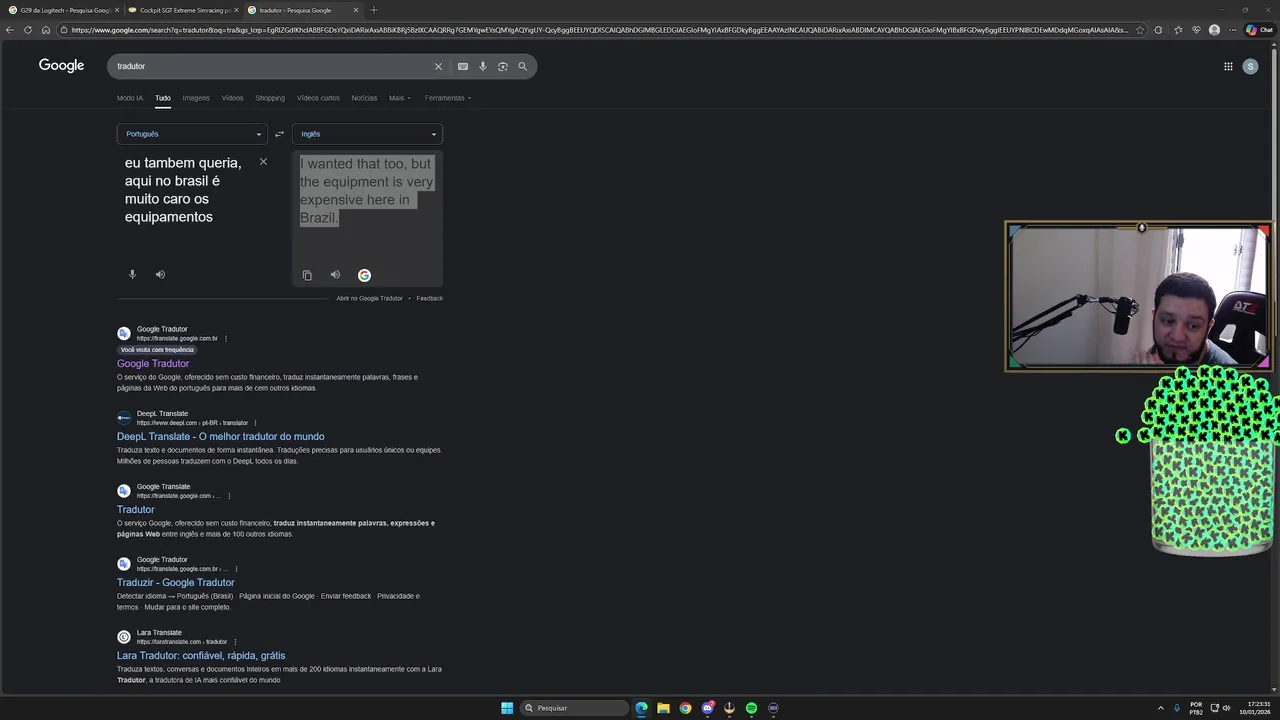Open the Windows Start menu
Screen dimensions: 1280x720
507,708
